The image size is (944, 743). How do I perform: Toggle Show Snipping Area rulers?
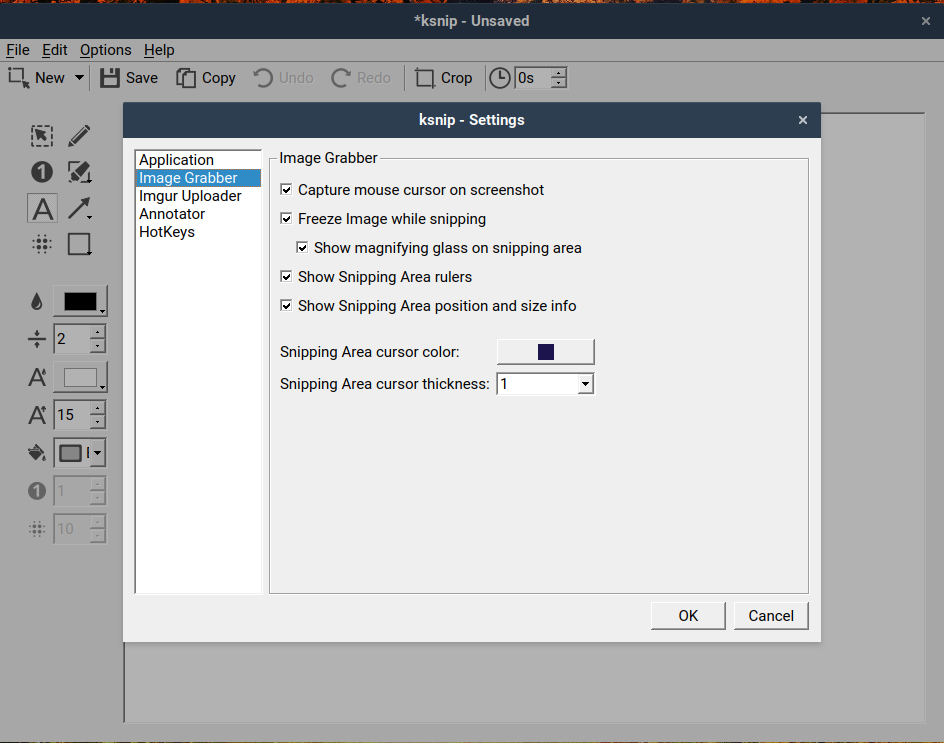point(287,277)
